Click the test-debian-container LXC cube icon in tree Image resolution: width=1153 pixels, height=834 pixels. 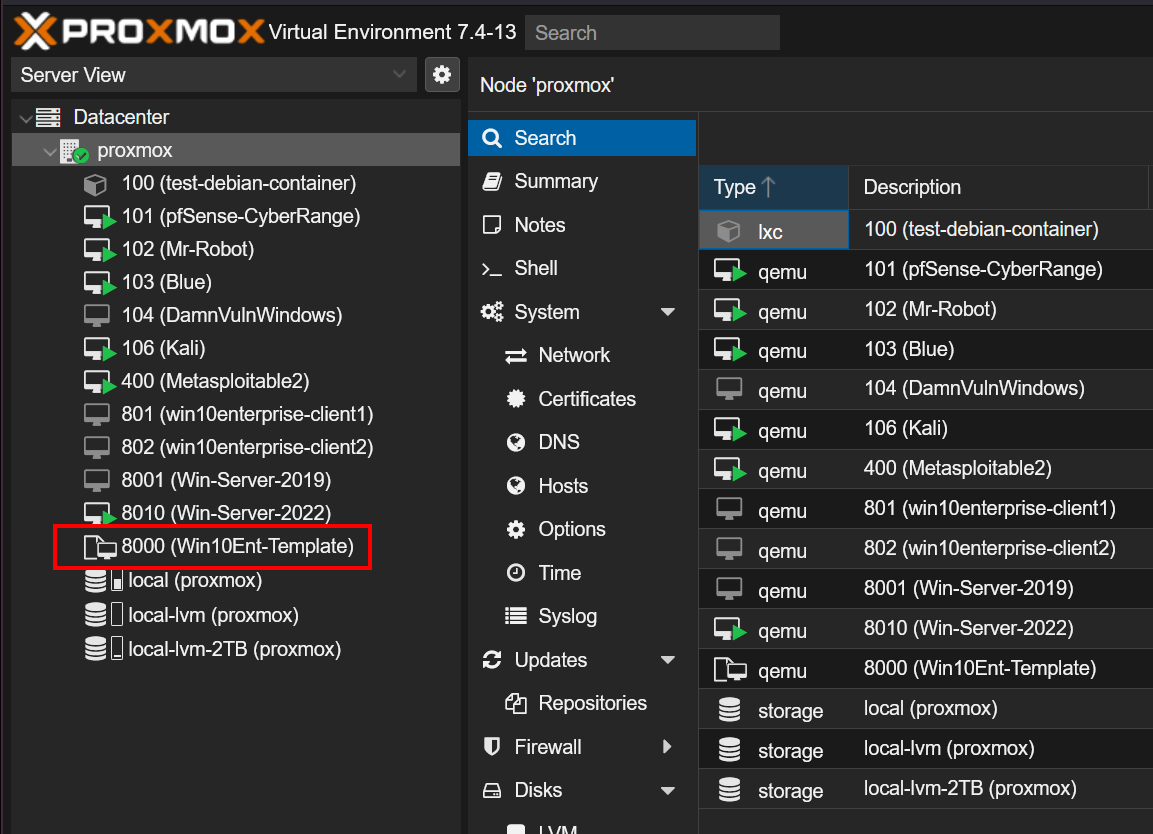pyautogui.click(x=96, y=184)
